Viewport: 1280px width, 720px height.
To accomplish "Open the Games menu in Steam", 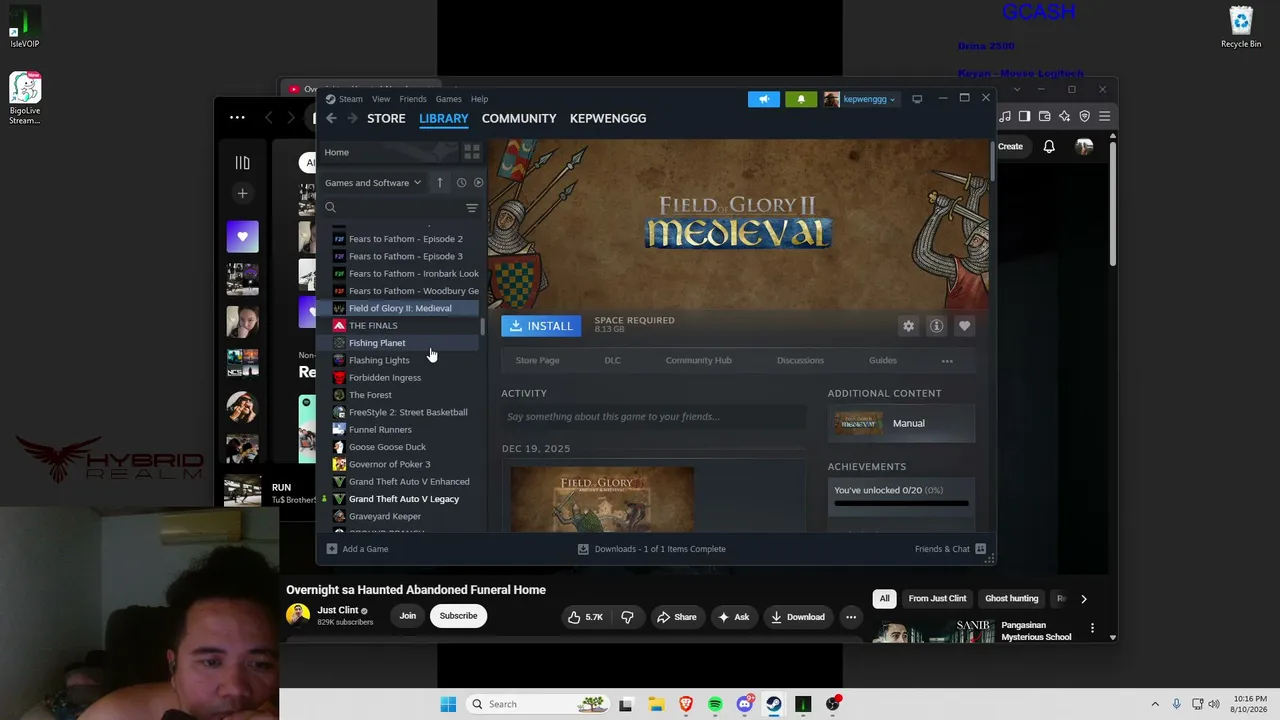I will pyautogui.click(x=448, y=99).
